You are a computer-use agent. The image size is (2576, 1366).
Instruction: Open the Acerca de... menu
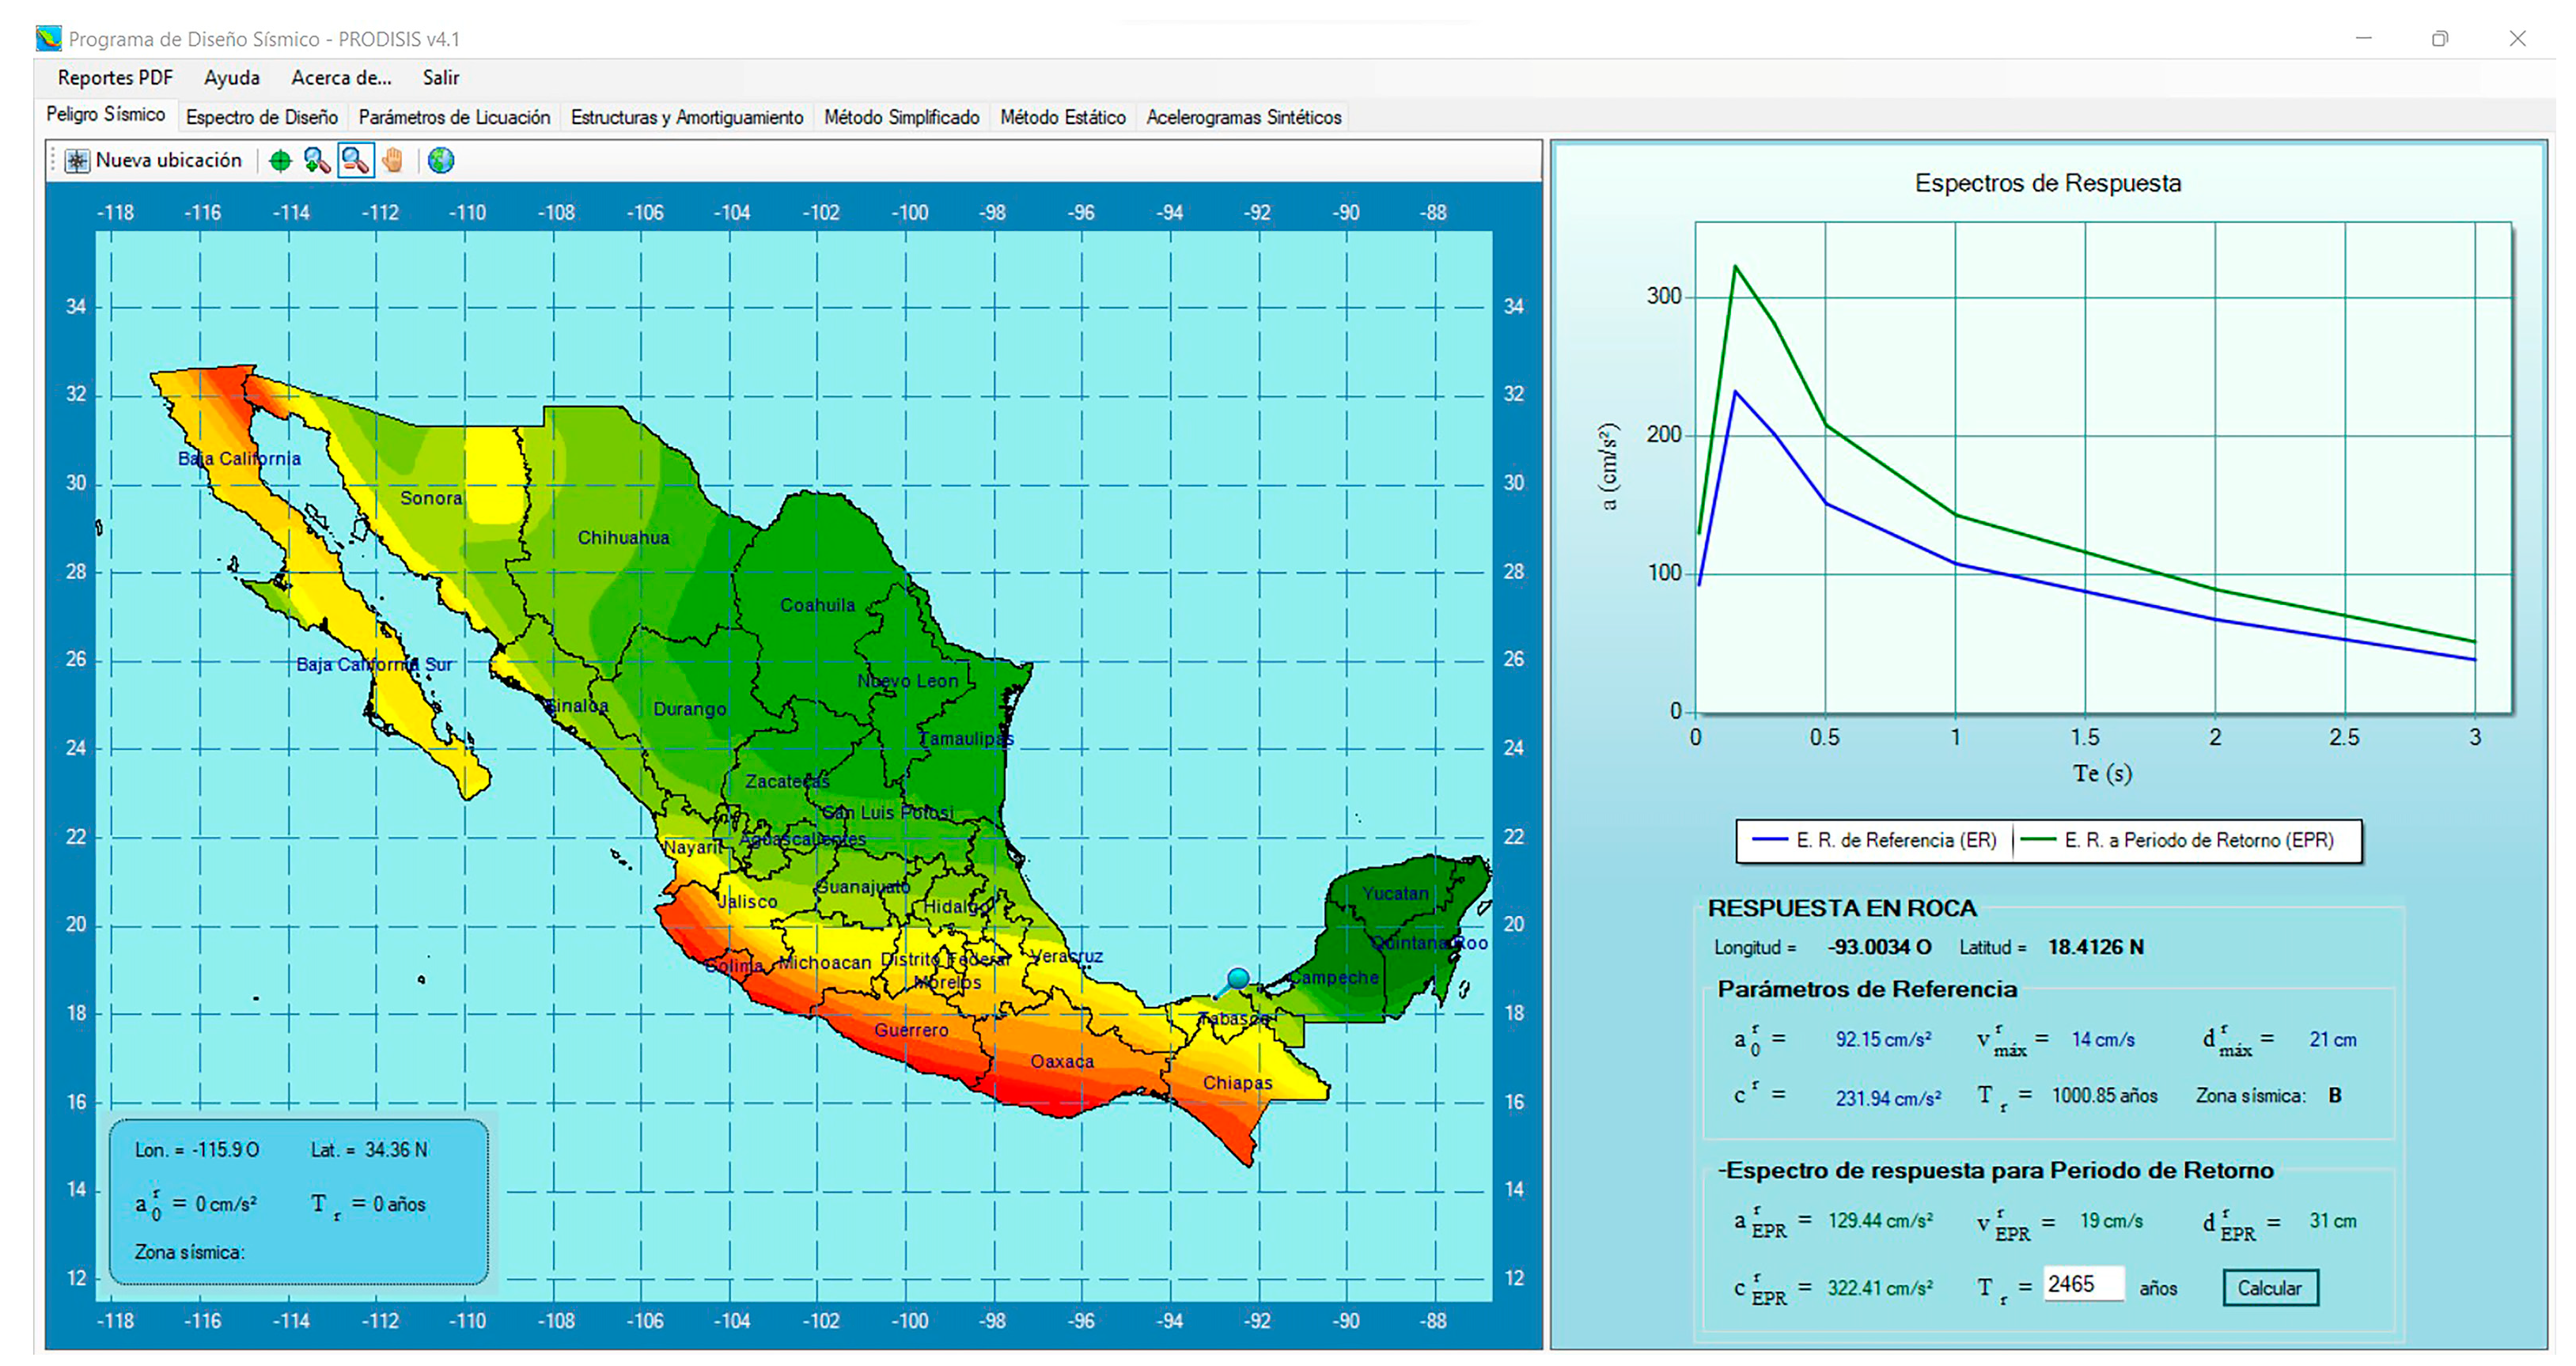[341, 78]
